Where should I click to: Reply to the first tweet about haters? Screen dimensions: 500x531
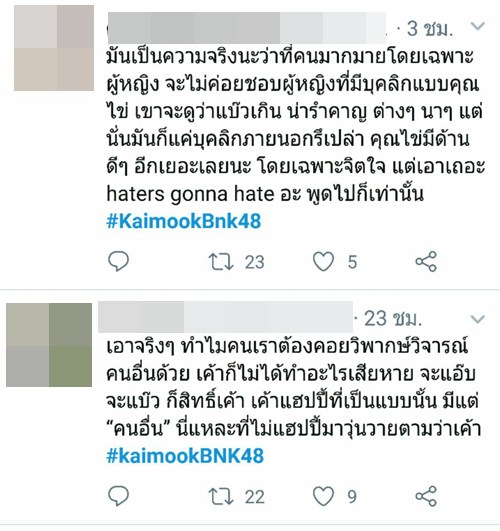tap(118, 261)
